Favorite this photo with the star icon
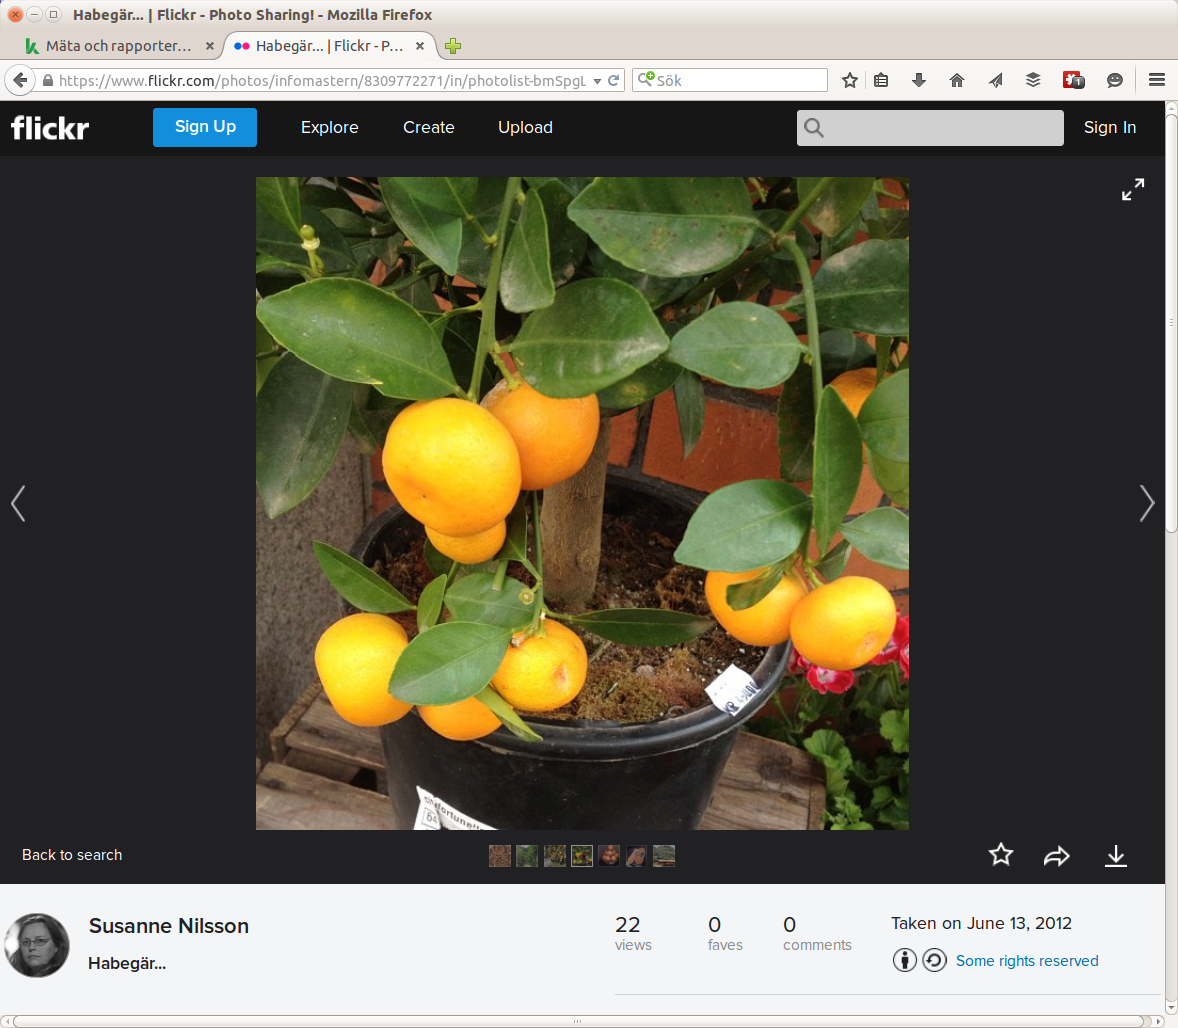1178x1028 pixels. (x=1000, y=855)
